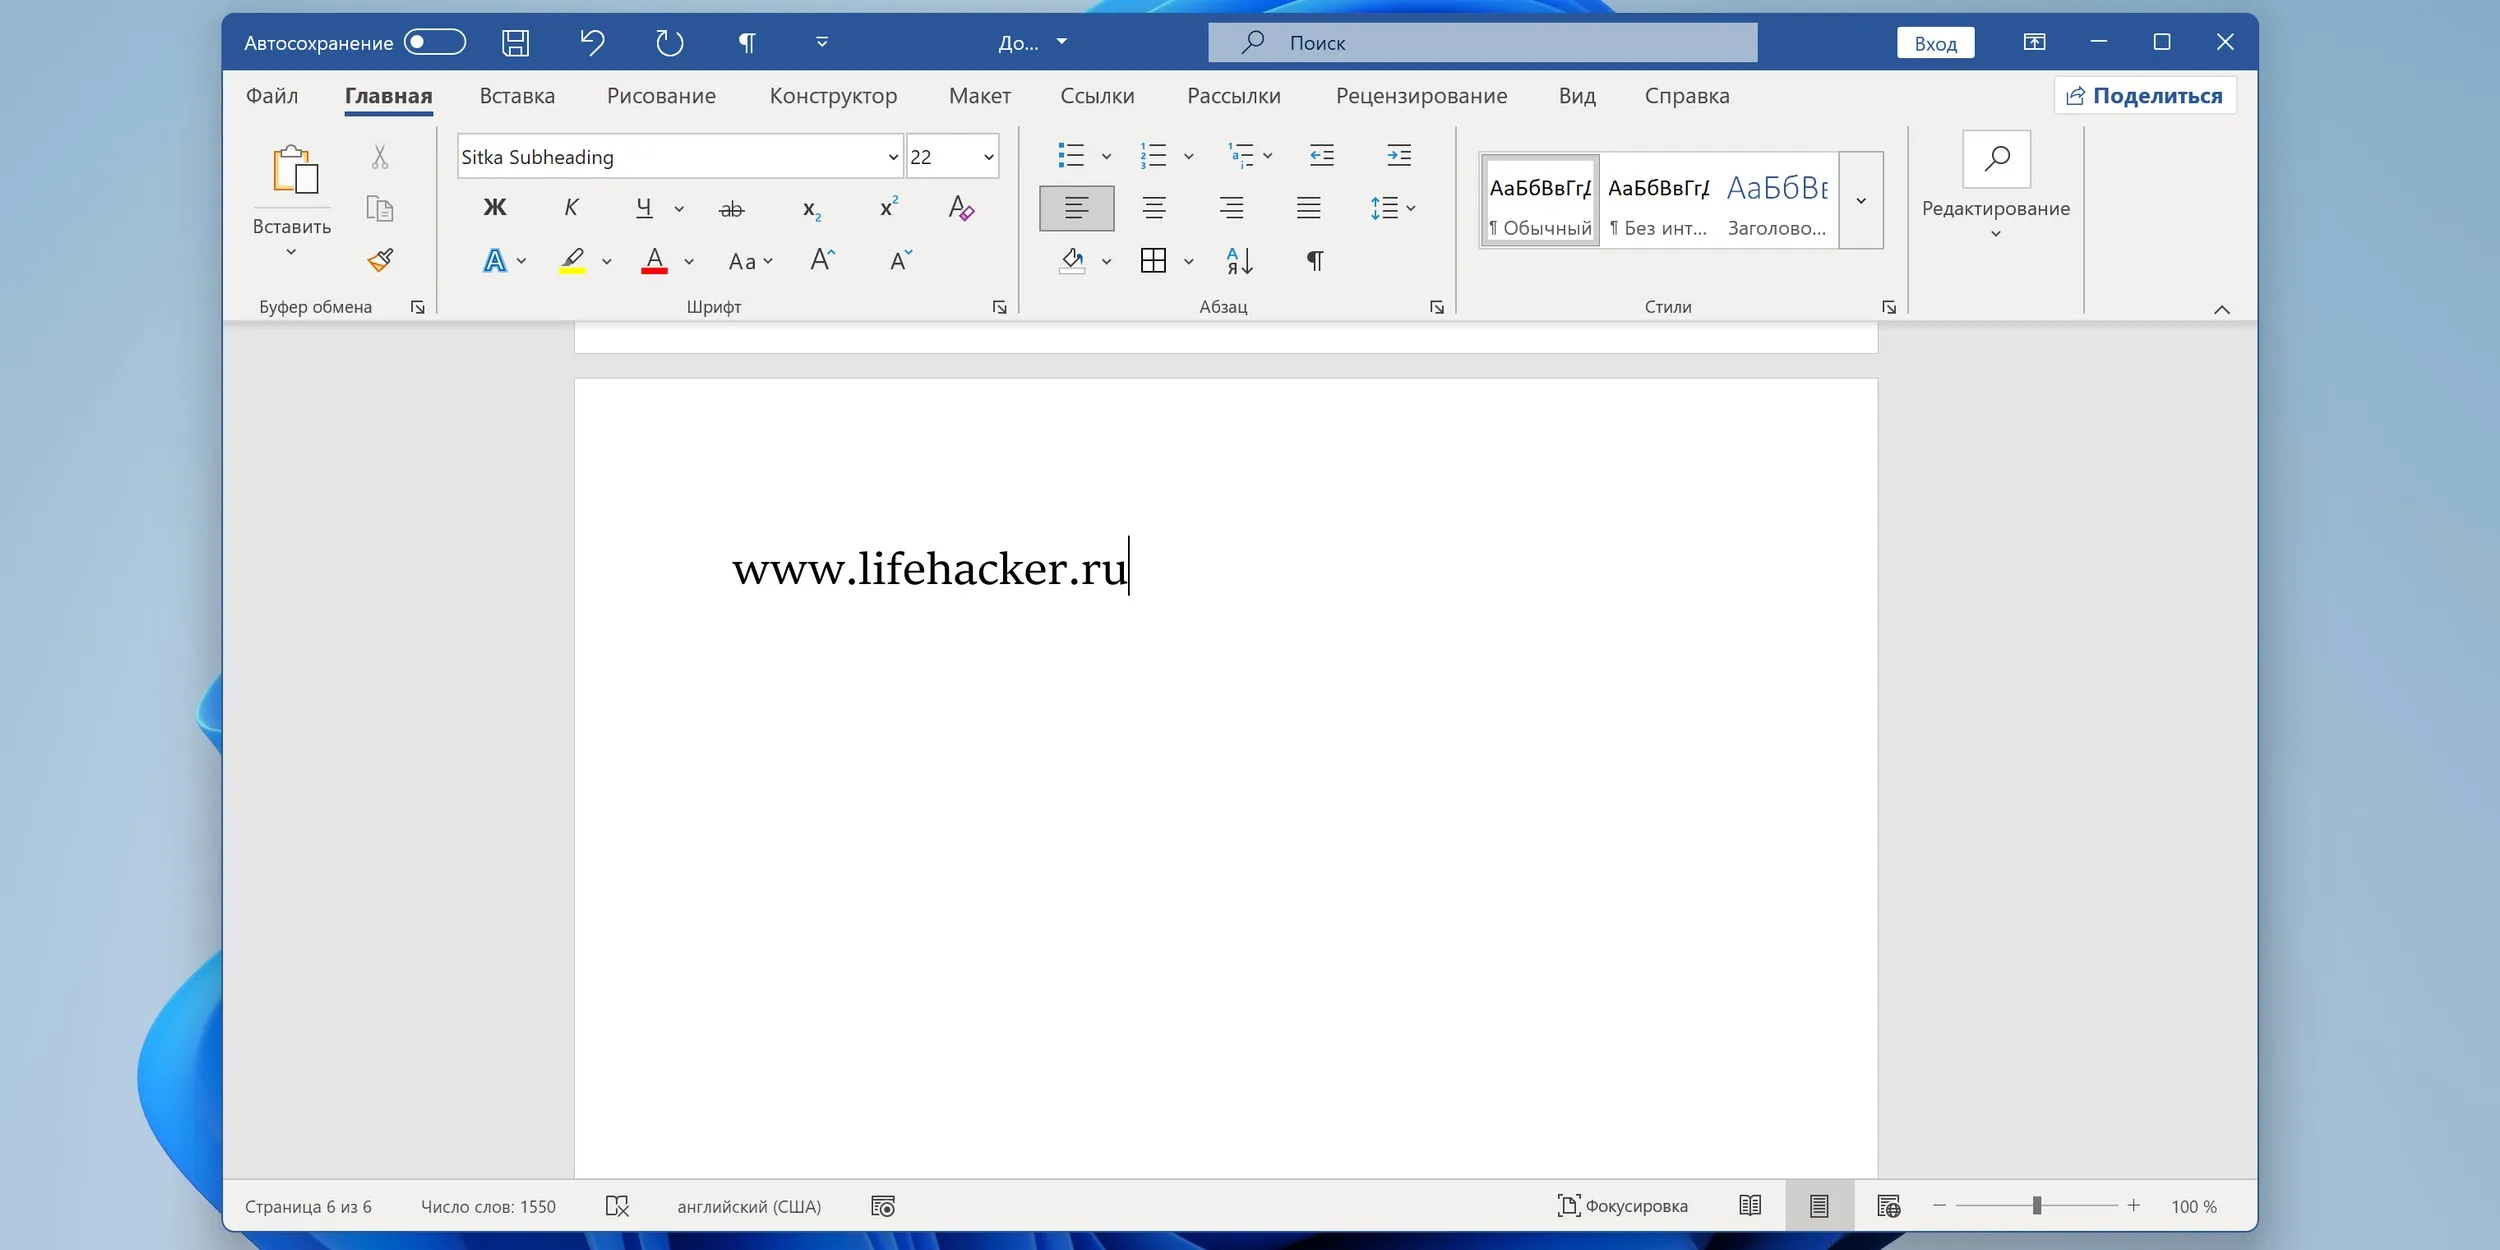The height and width of the screenshot is (1250, 2500).
Task: Toggle justify alignment
Action: click(1309, 208)
